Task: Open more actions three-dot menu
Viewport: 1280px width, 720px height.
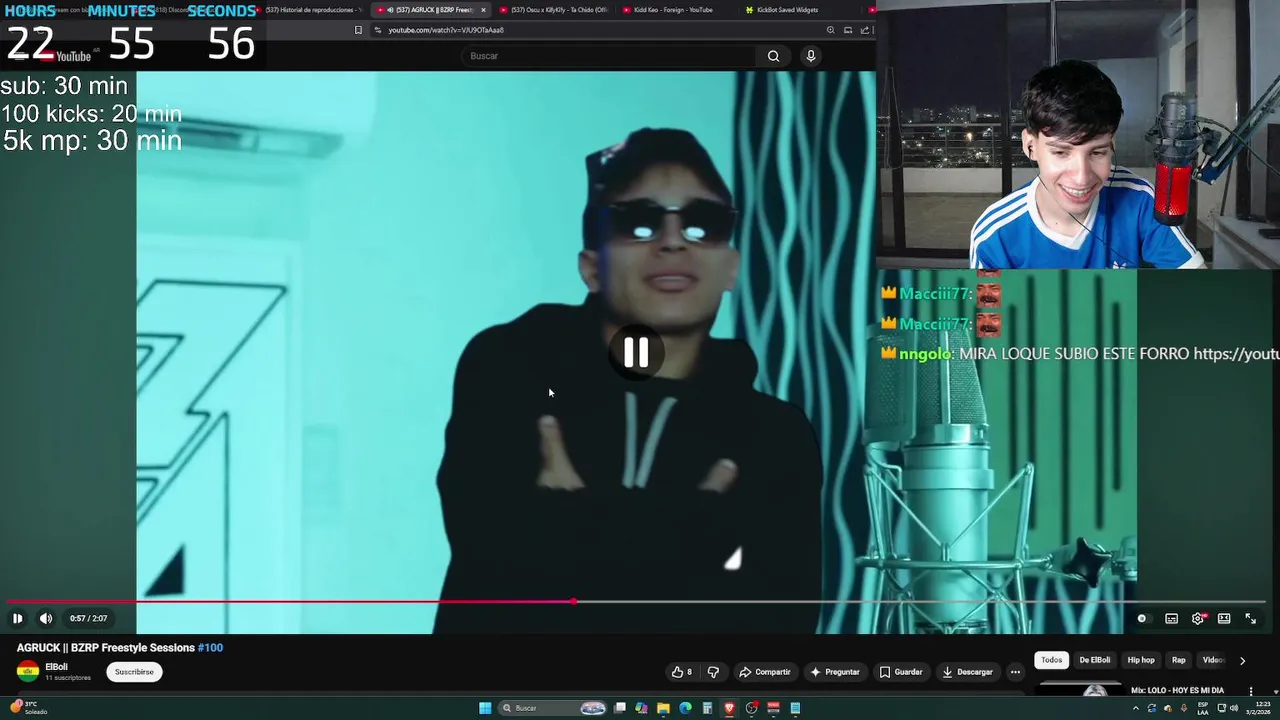Action: coord(1015,672)
